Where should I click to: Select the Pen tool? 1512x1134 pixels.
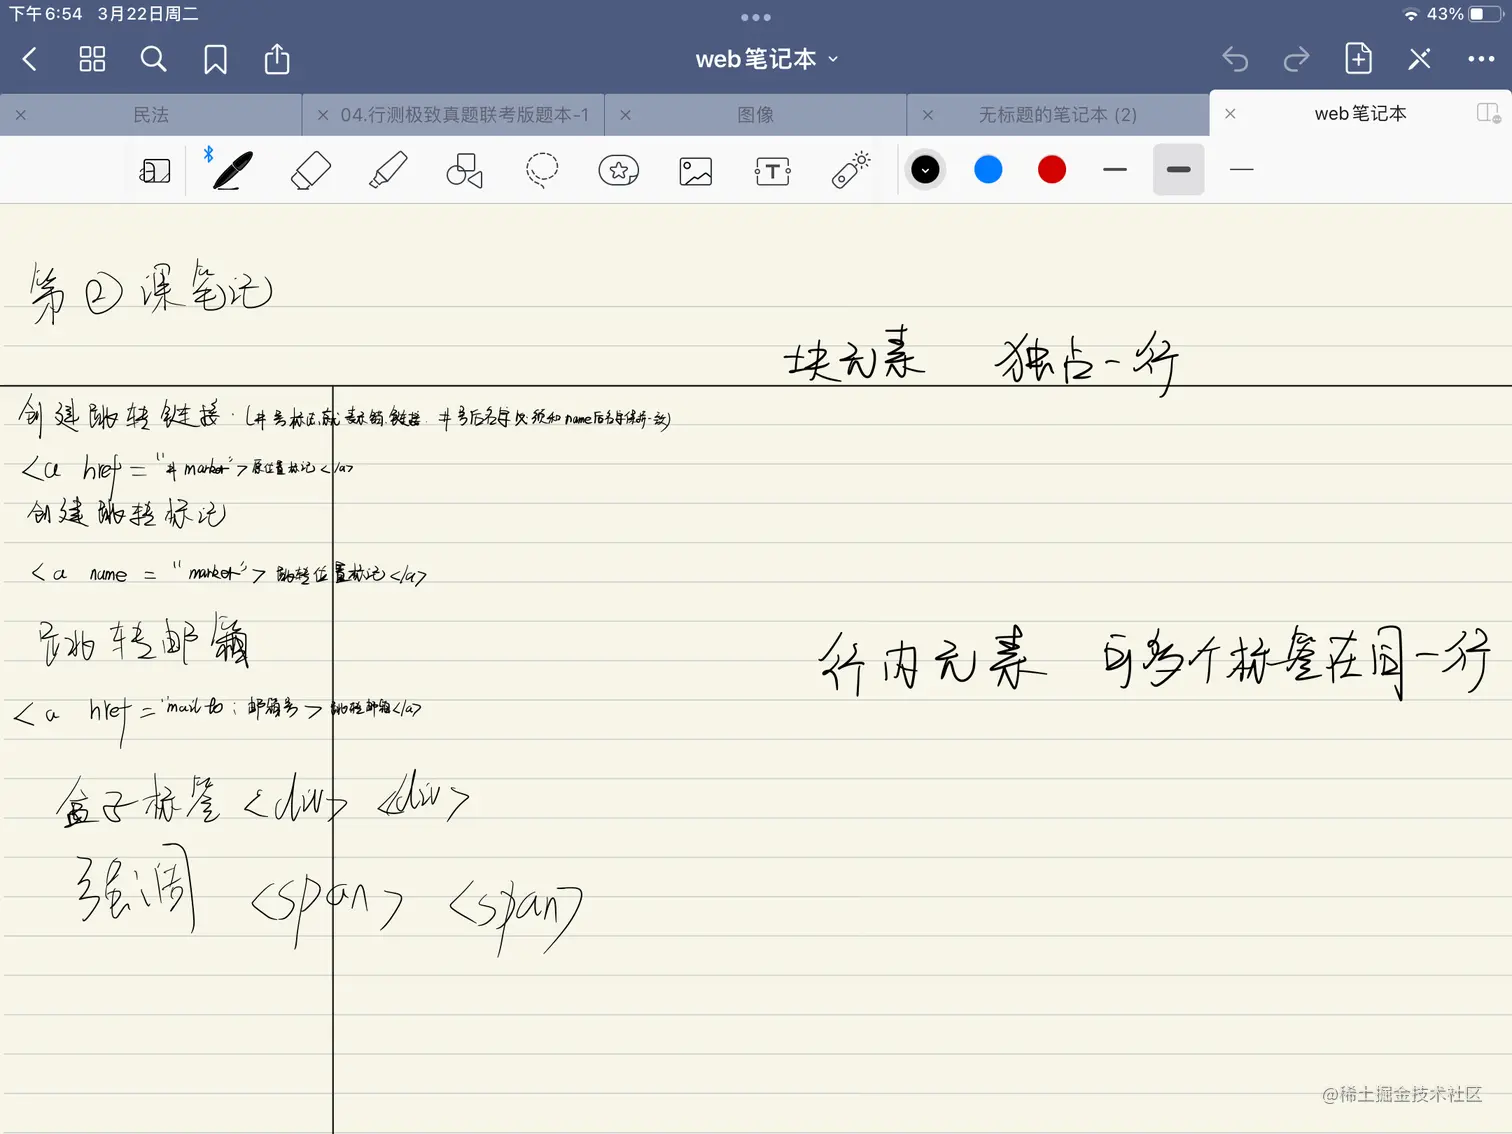(231, 170)
